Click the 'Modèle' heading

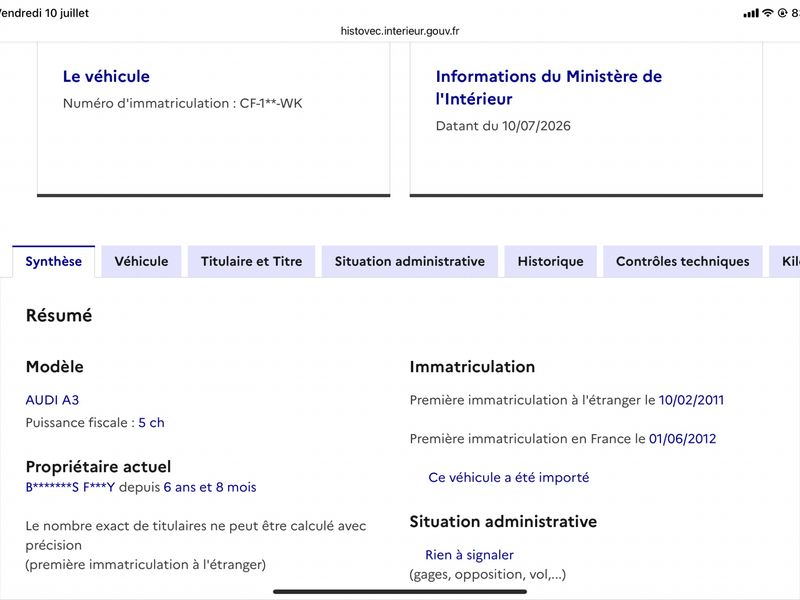(55, 367)
